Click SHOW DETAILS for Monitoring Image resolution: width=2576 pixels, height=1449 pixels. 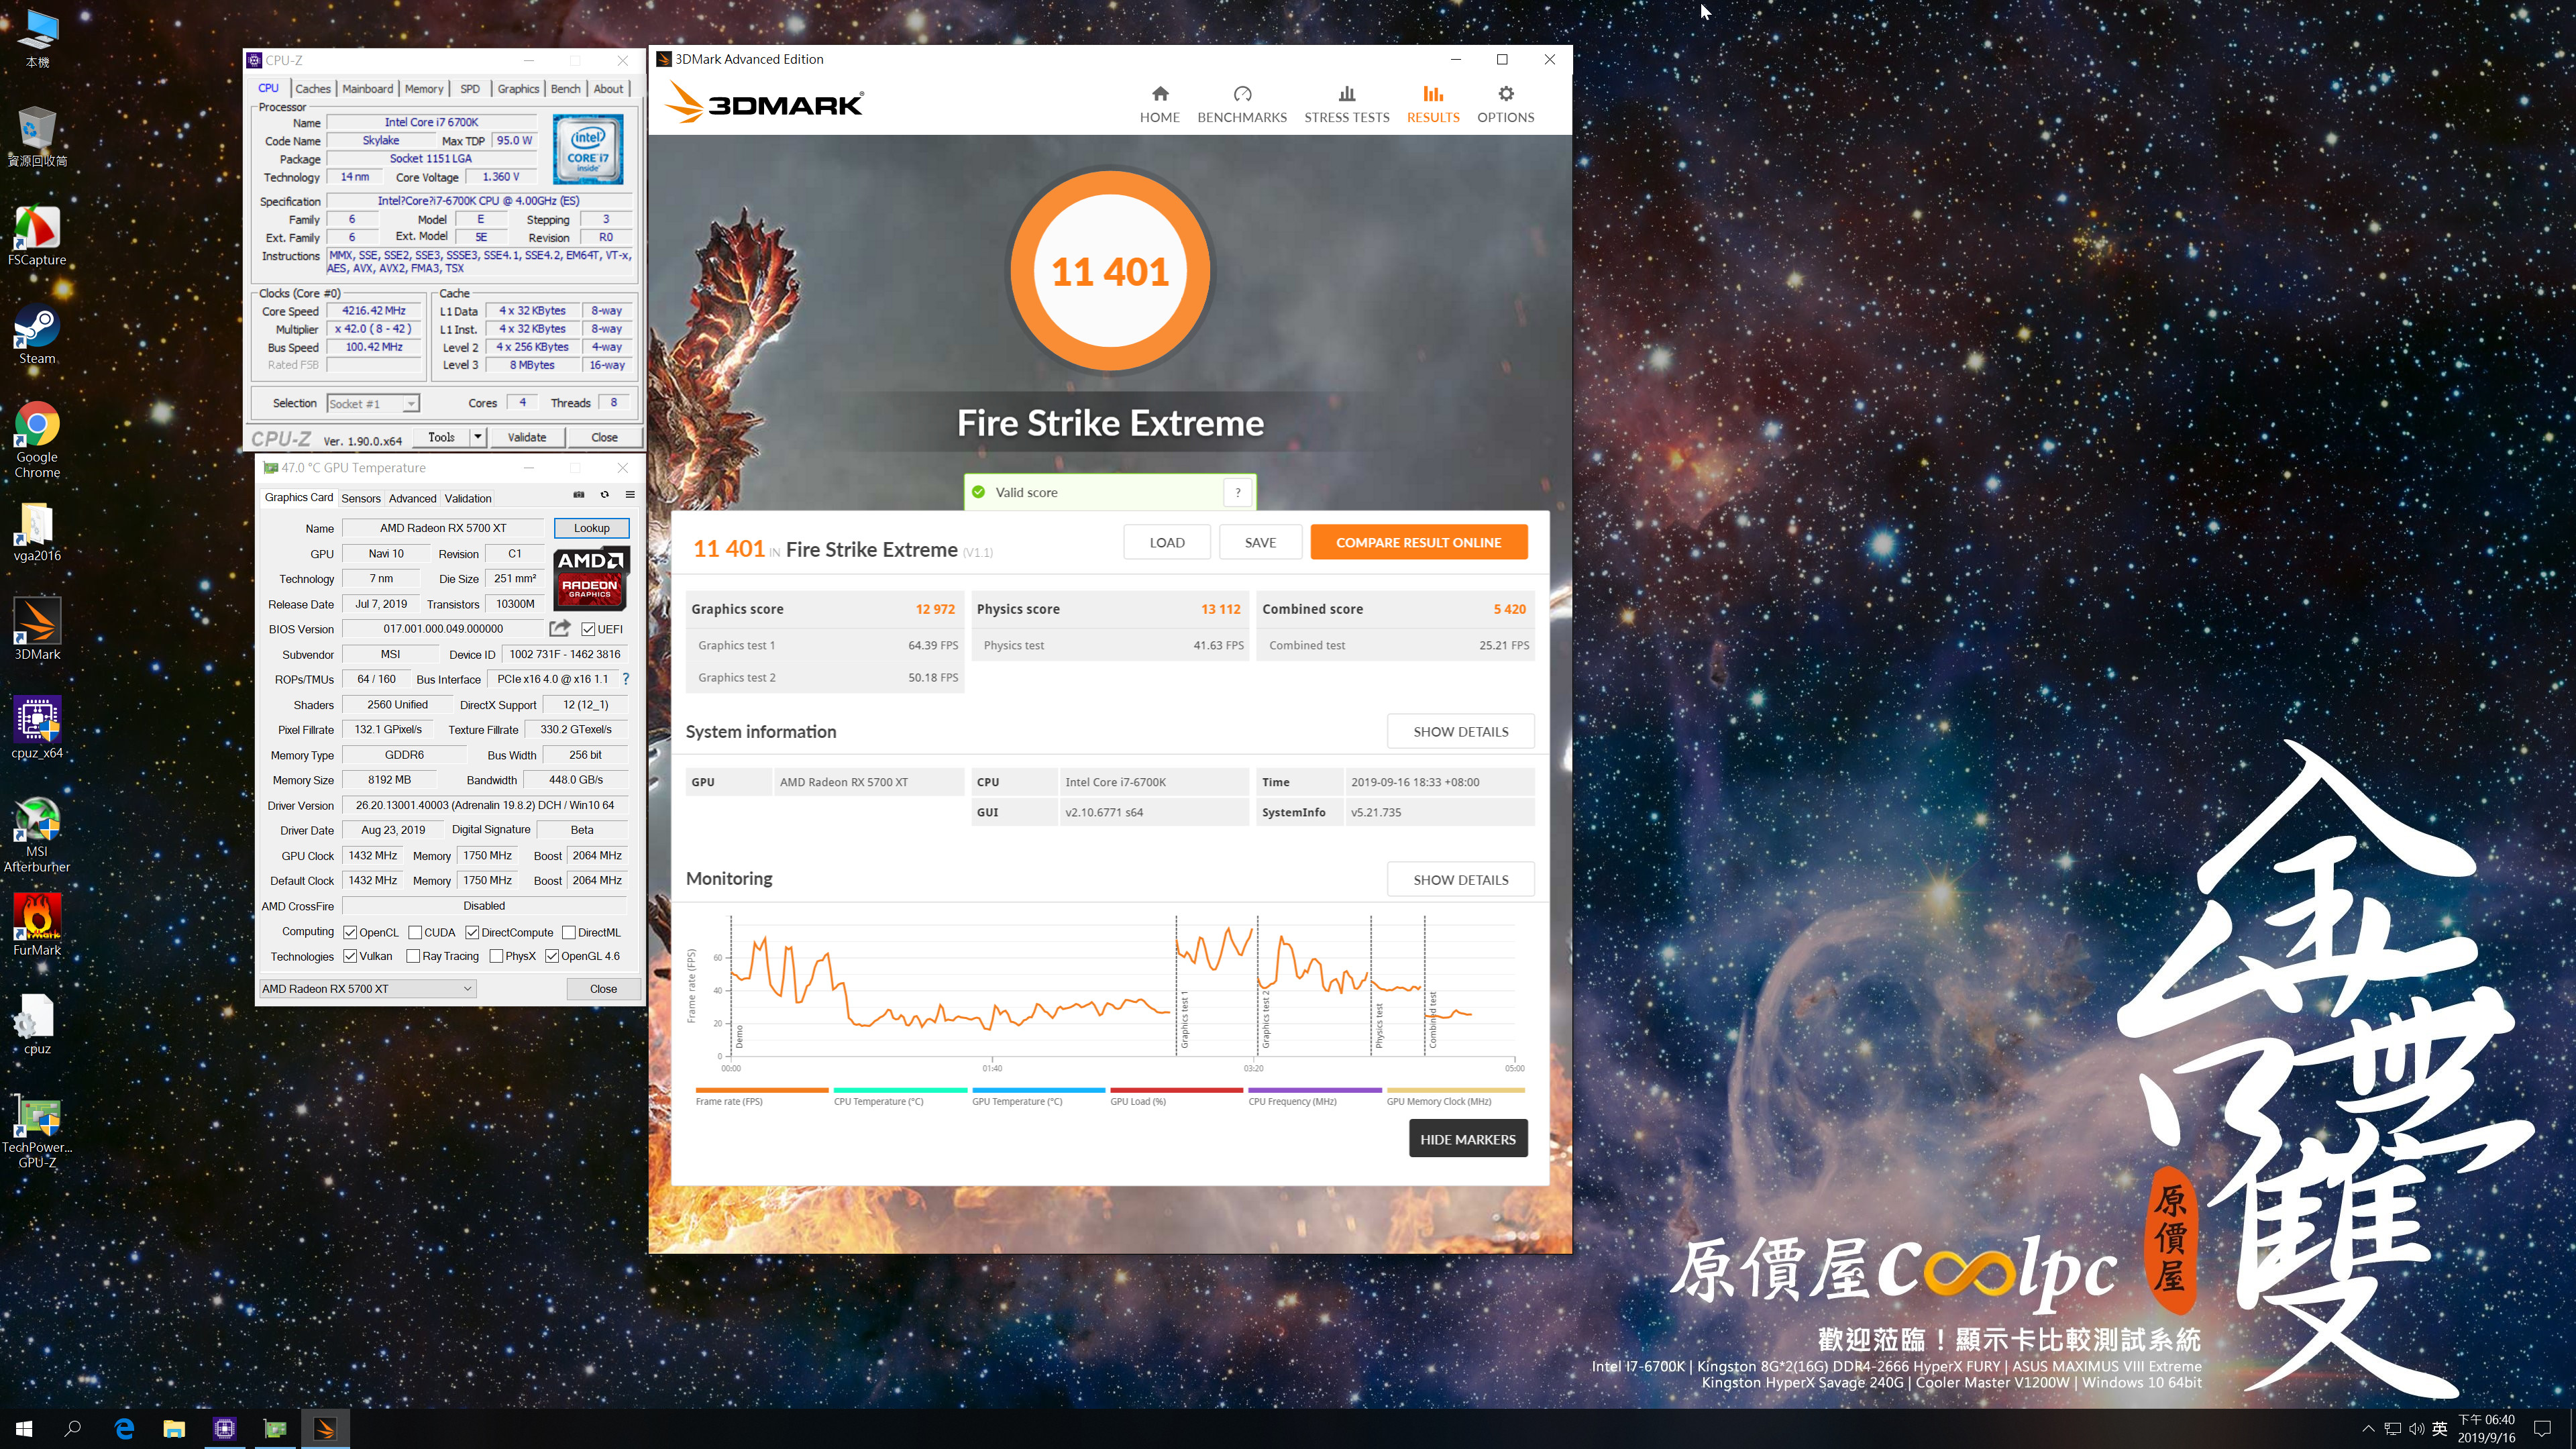point(1460,879)
